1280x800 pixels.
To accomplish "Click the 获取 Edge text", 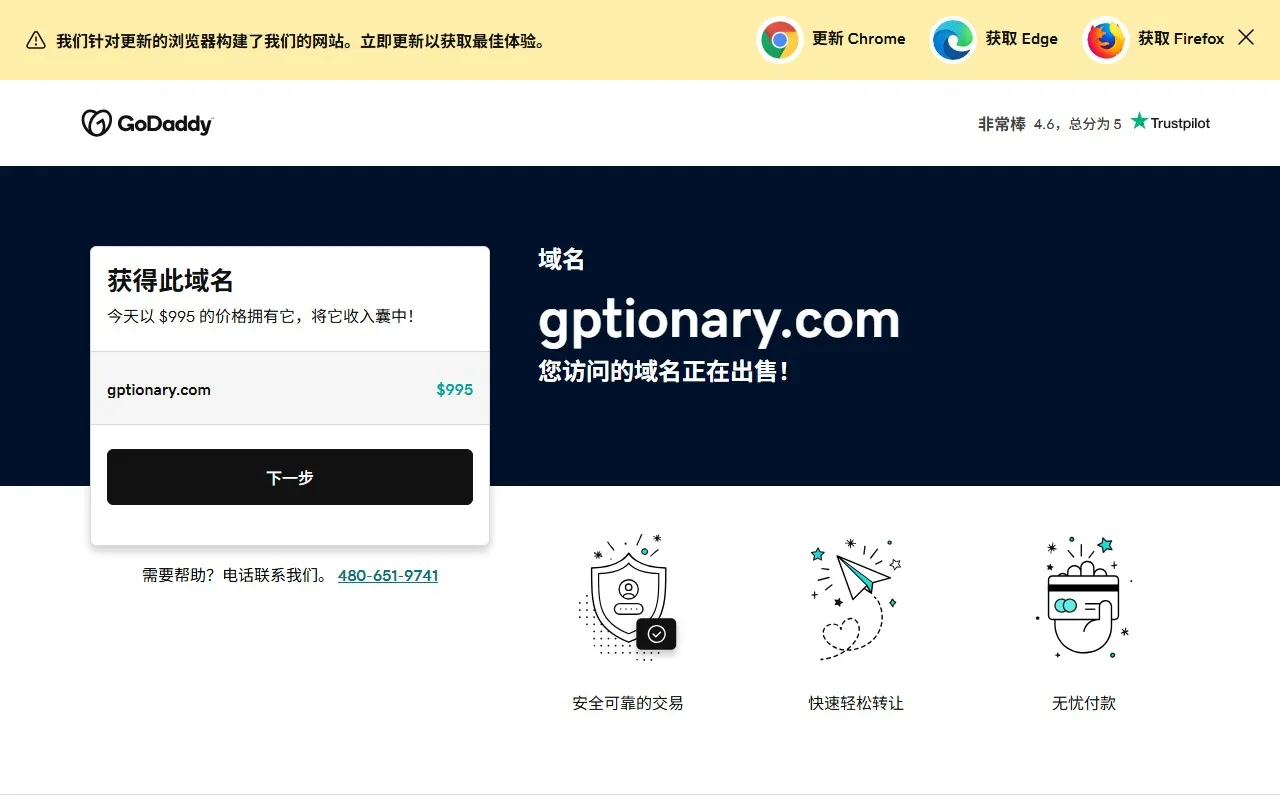I will tap(1022, 39).
